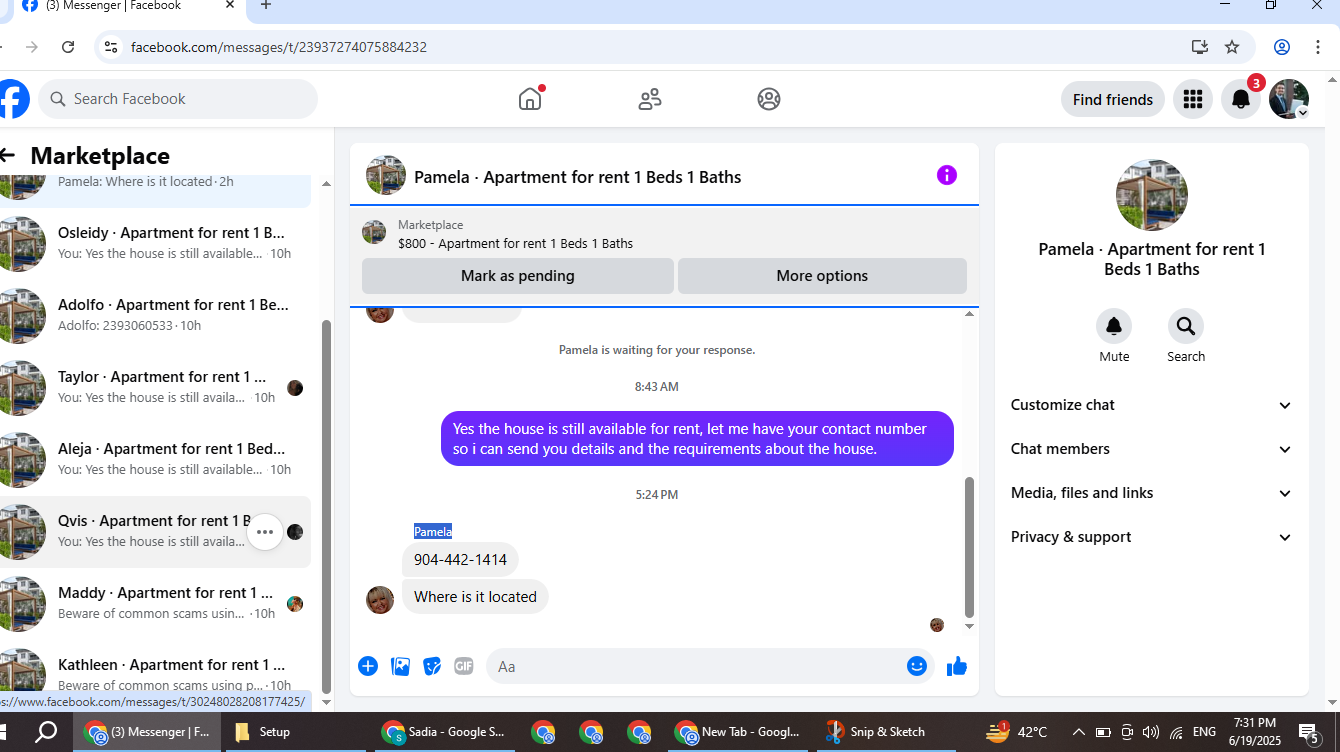
Task: Switch to Sadia Google Chrome taskbar window
Action: [444, 732]
